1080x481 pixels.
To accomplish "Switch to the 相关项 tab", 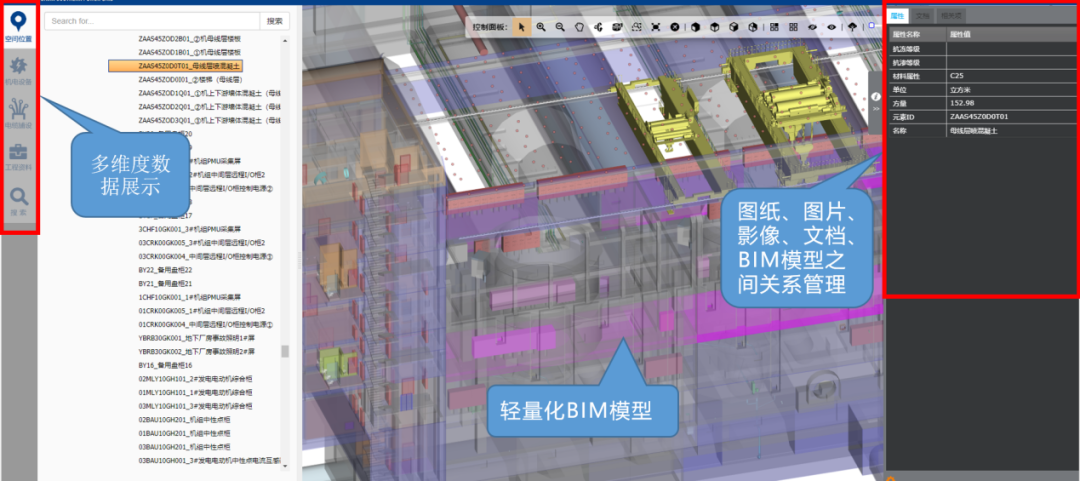I will [951, 16].
